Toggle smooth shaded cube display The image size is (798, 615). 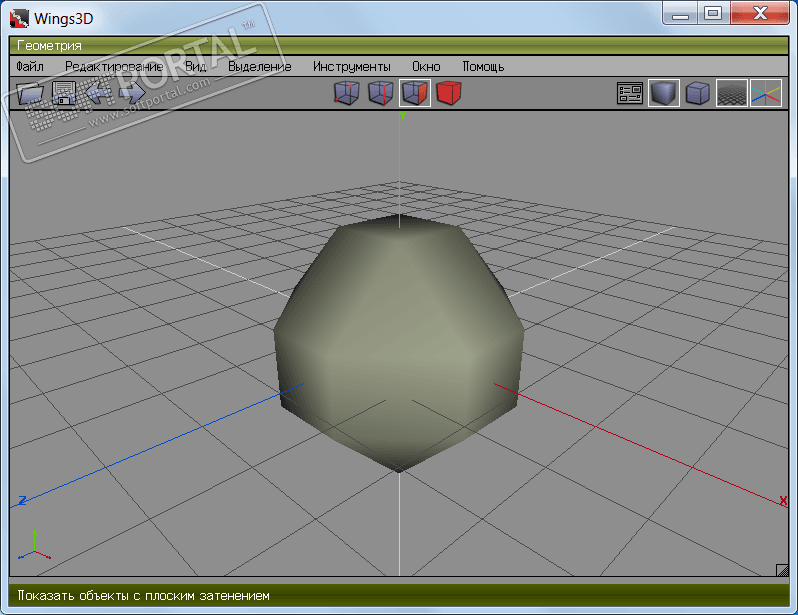[x=664, y=93]
